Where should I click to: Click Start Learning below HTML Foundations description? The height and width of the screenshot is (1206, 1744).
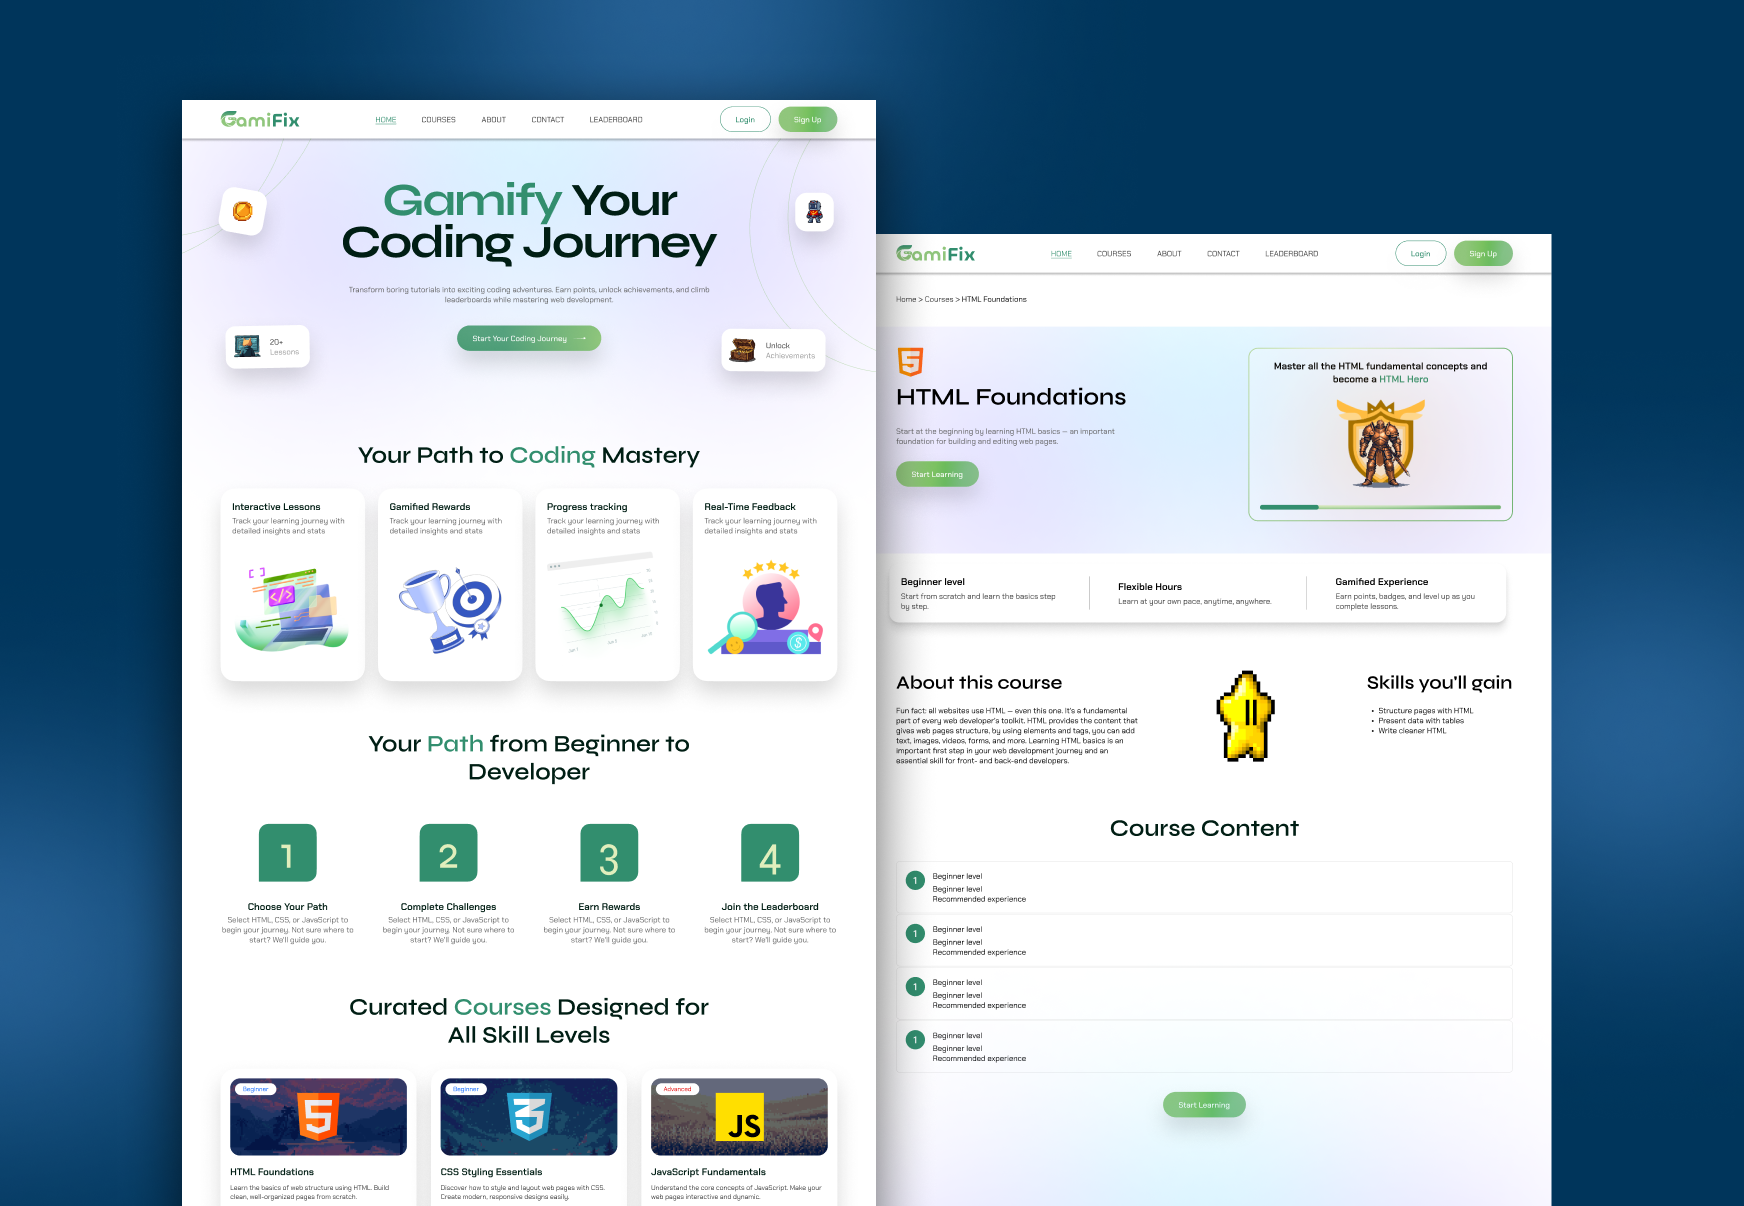click(937, 474)
